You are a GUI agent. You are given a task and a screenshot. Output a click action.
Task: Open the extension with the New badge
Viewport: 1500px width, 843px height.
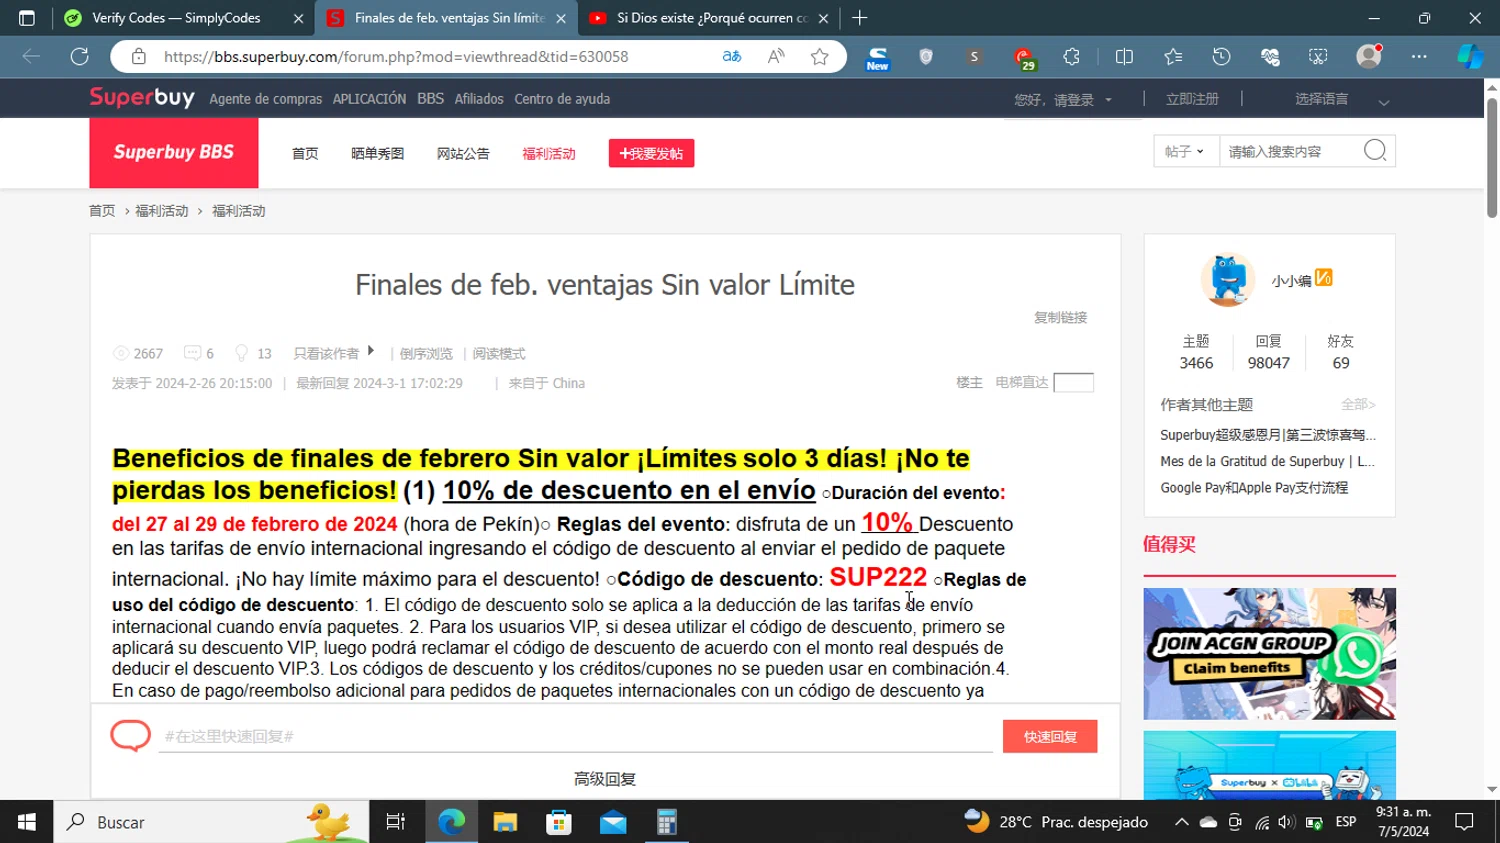pyautogui.click(x=877, y=58)
